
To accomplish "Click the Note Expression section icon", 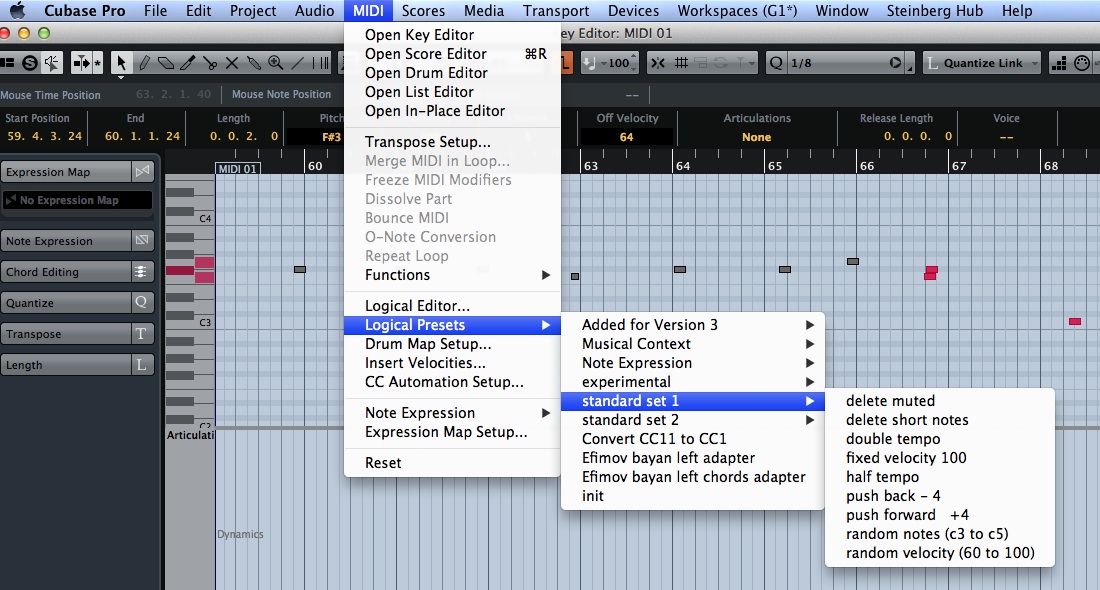I will pyautogui.click(x=142, y=241).
